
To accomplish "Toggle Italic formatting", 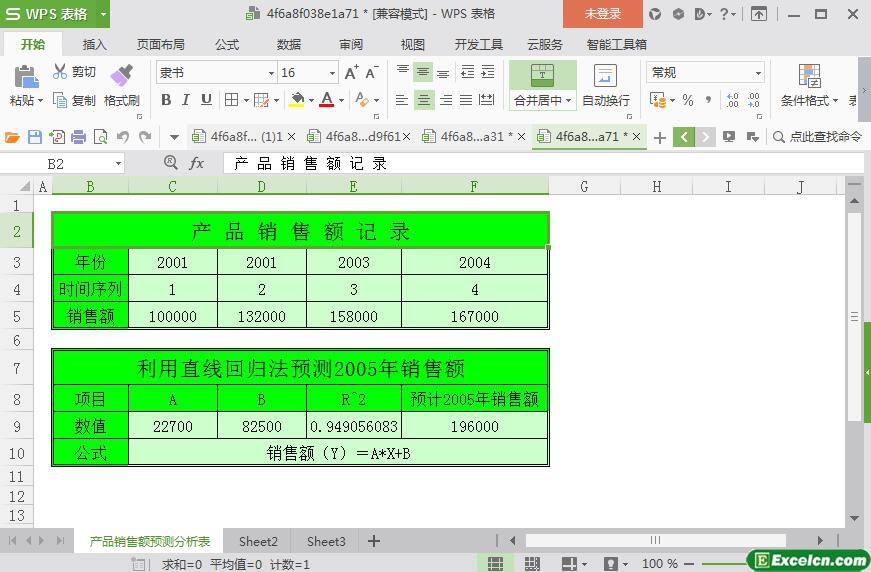I will [186, 100].
